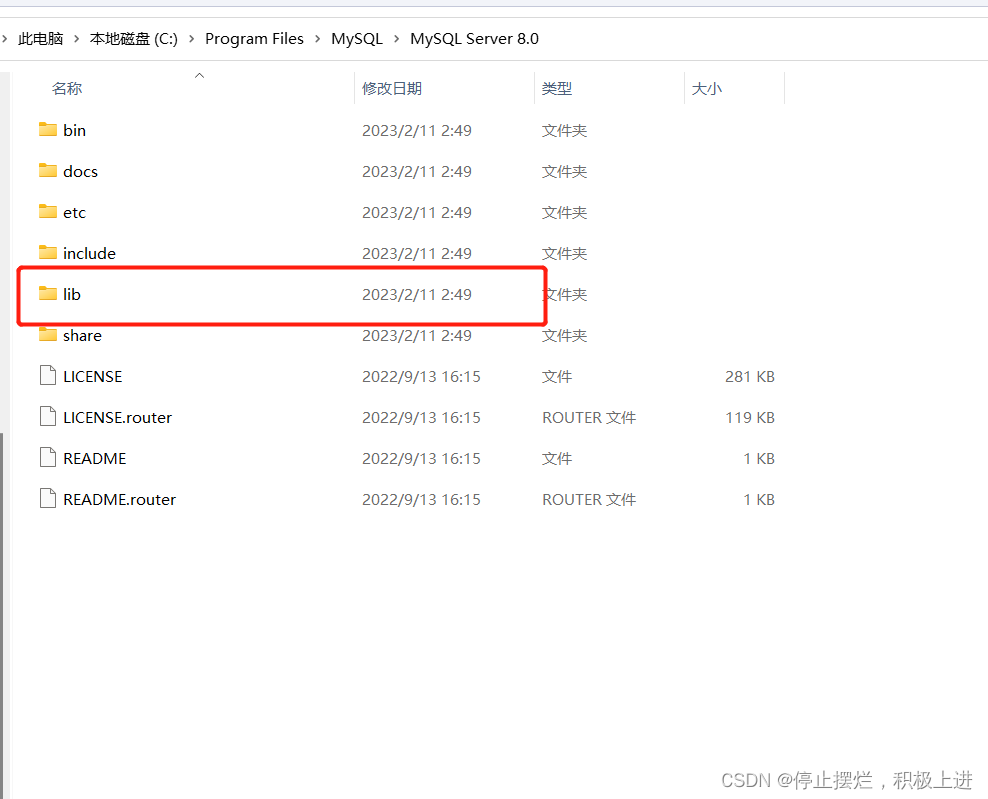Click the LICENSE.router file icon
The image size is (988, 799).
pyautogui.click(x=48, y=417)
